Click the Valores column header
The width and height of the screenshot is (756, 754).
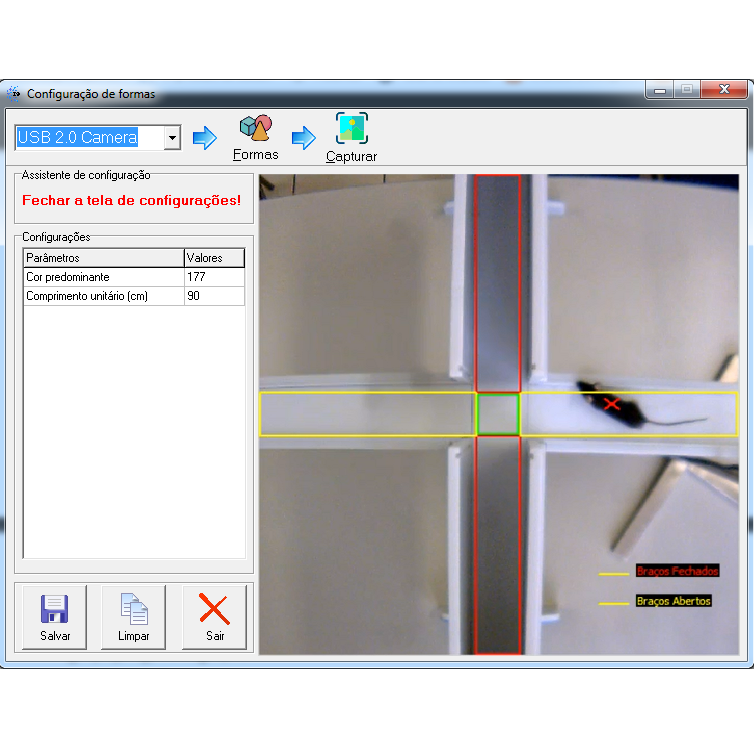point(214,258)
